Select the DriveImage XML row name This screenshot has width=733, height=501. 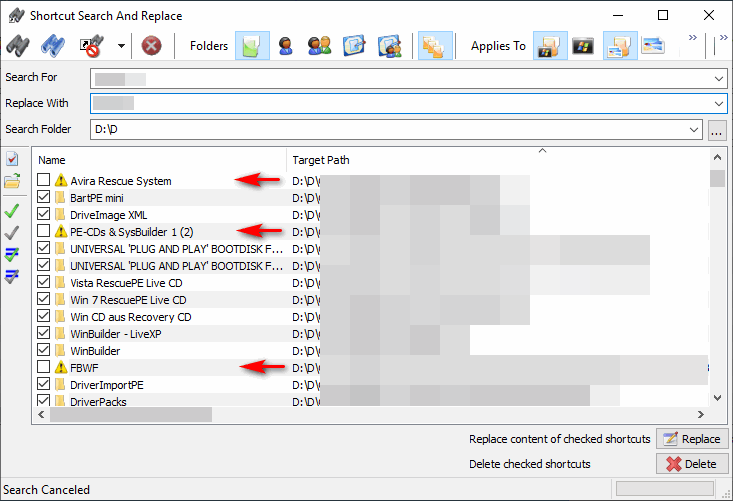[108, 215]
